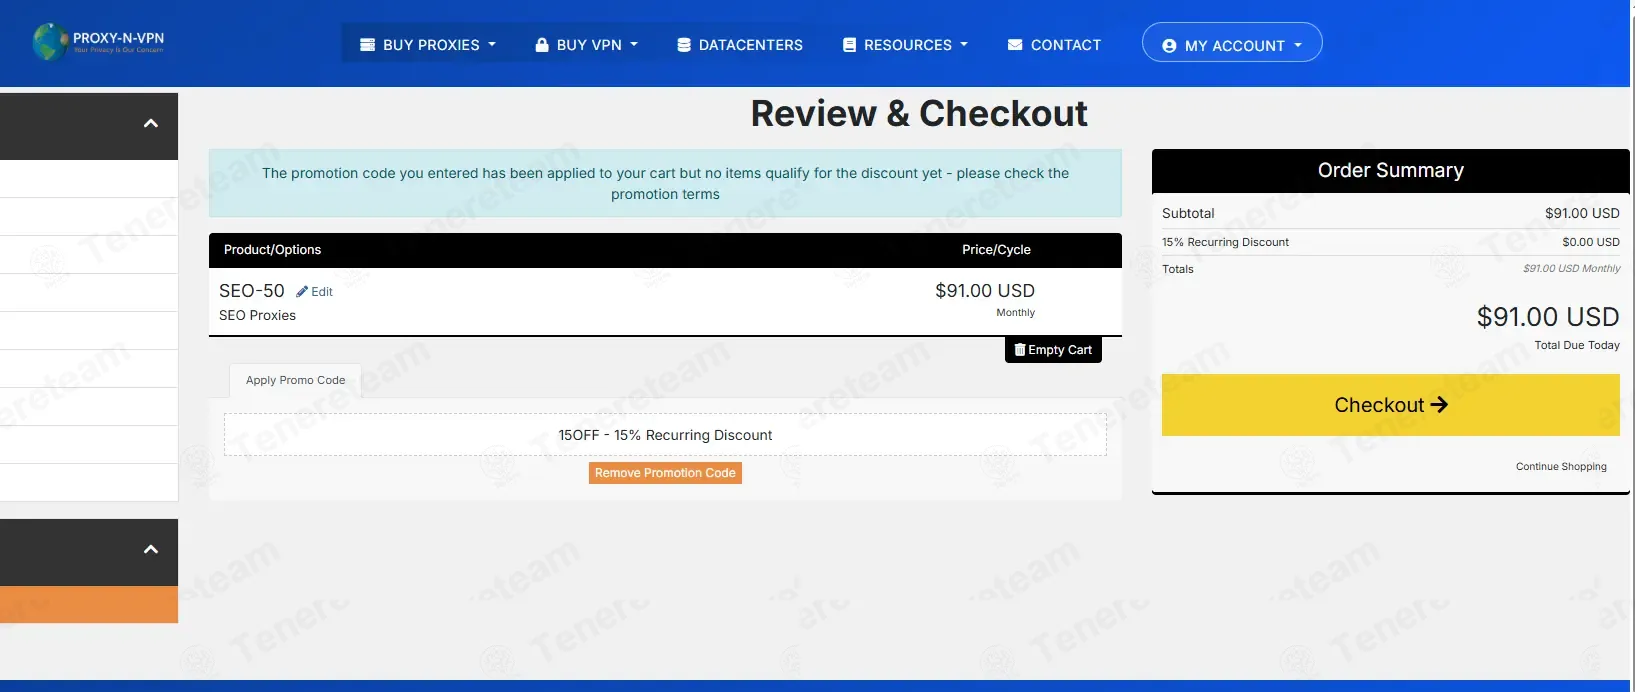Screen dimensions: 1635x692
Task: Expand the Buy VPN dropdown caret
Action: tap(634, 45)
